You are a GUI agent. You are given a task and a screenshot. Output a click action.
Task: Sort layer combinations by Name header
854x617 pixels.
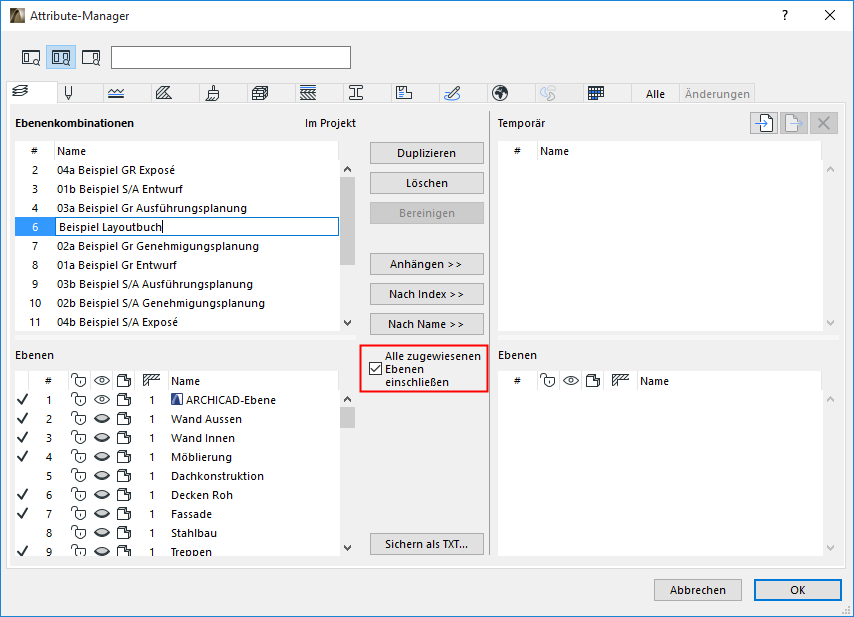tap(196, 151)
